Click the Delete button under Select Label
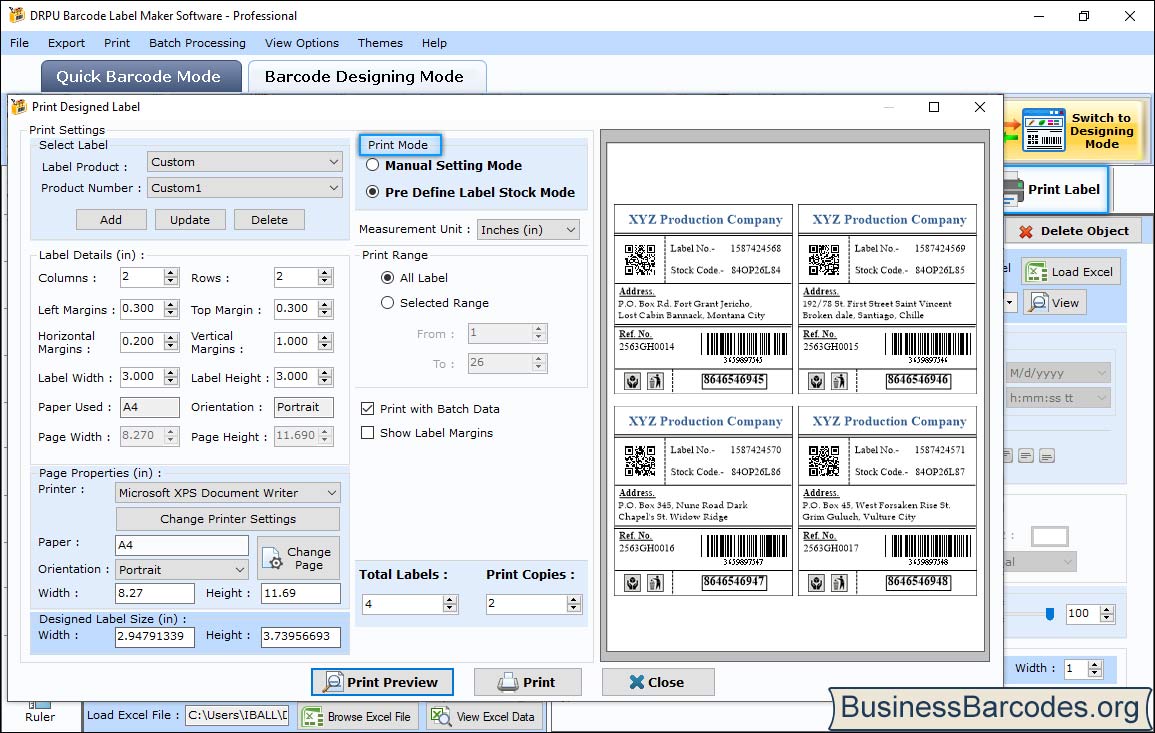This screenshot has height=733, width=1155. (x=270, y=220)
